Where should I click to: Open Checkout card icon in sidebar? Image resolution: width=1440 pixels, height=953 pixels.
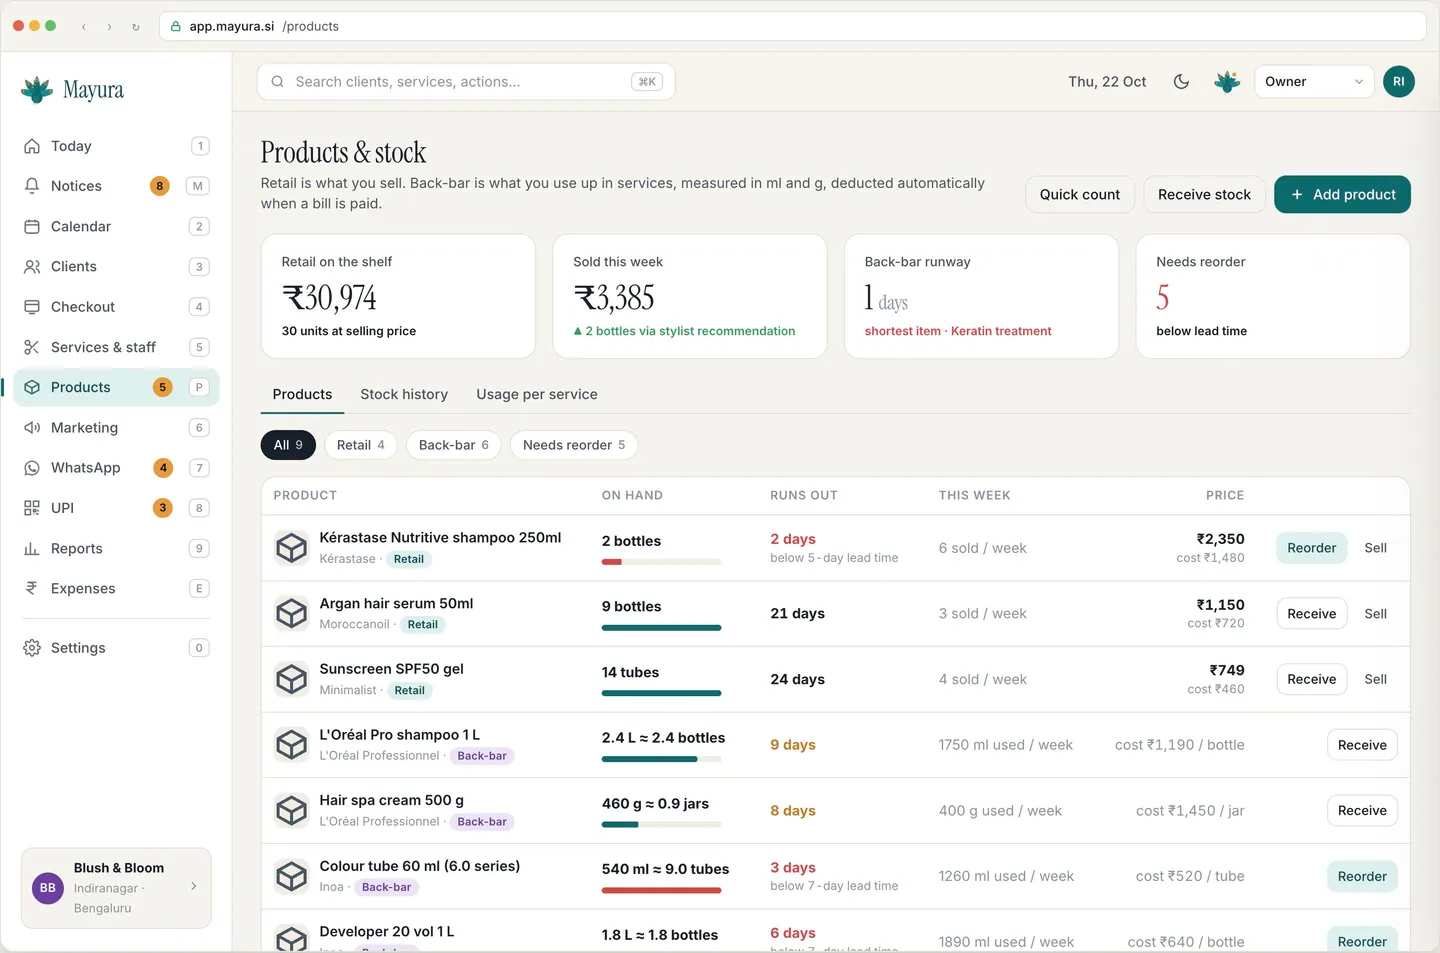(x=32, y=307)
